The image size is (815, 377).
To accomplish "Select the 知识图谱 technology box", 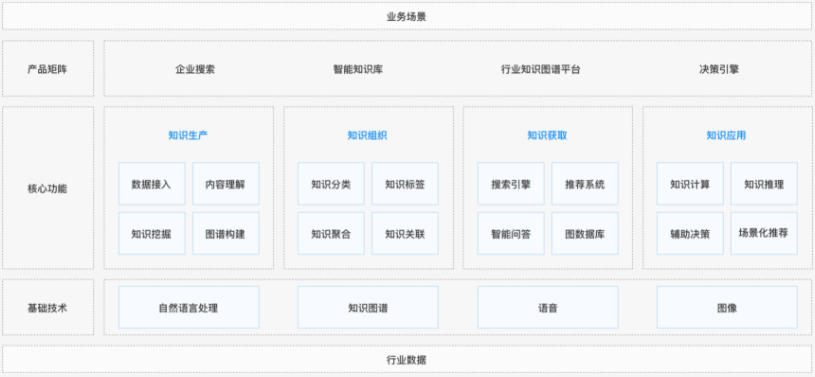I will coord(368,307).
